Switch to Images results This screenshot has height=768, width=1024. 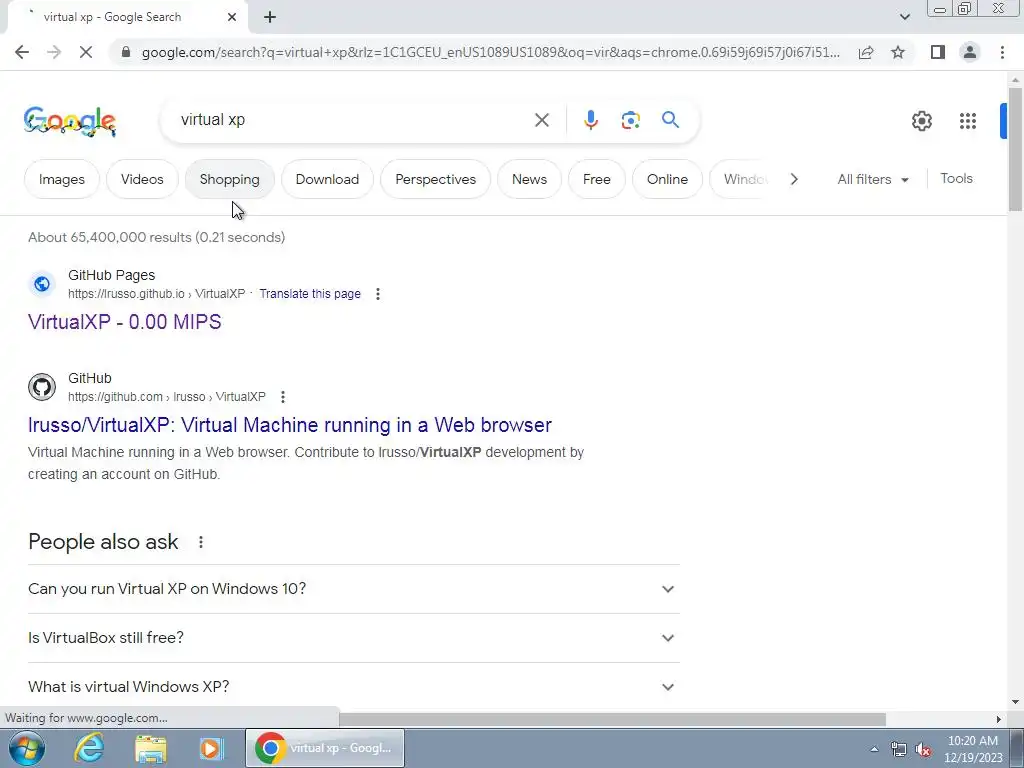61,179
